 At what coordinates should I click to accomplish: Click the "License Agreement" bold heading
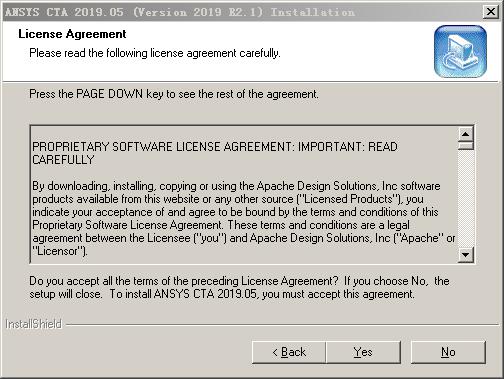click(x=72, y=34)
